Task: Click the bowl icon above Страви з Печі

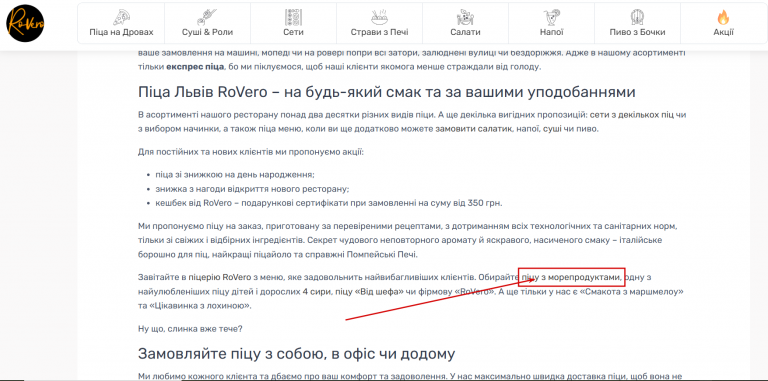Action: [380, 18]
